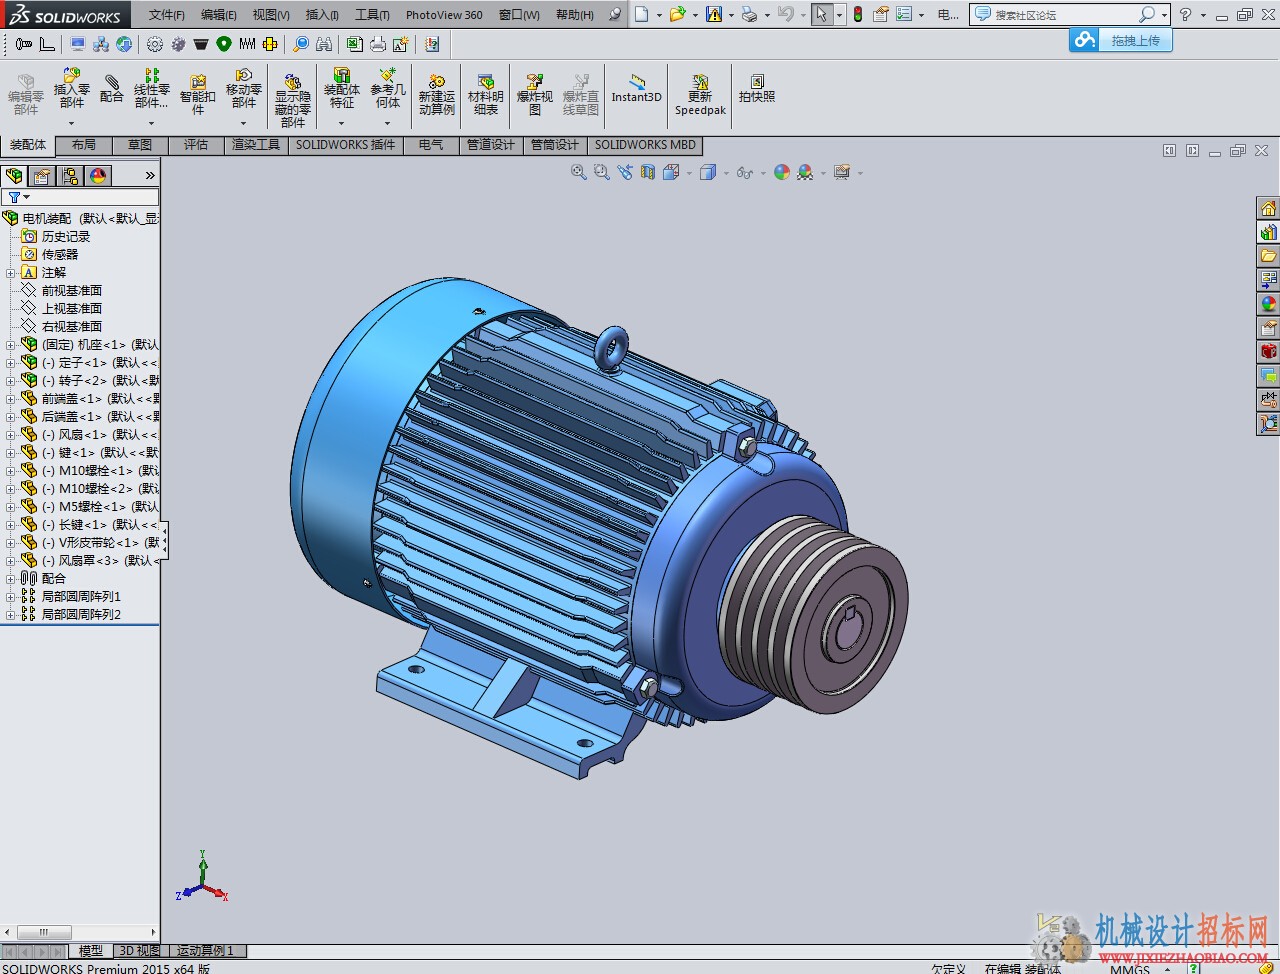Viewport: 1280px width, 974px height.
Task: Click the Insert Components (插入零部件) icon
Action: pyautogui.click(x=71, y=88)
